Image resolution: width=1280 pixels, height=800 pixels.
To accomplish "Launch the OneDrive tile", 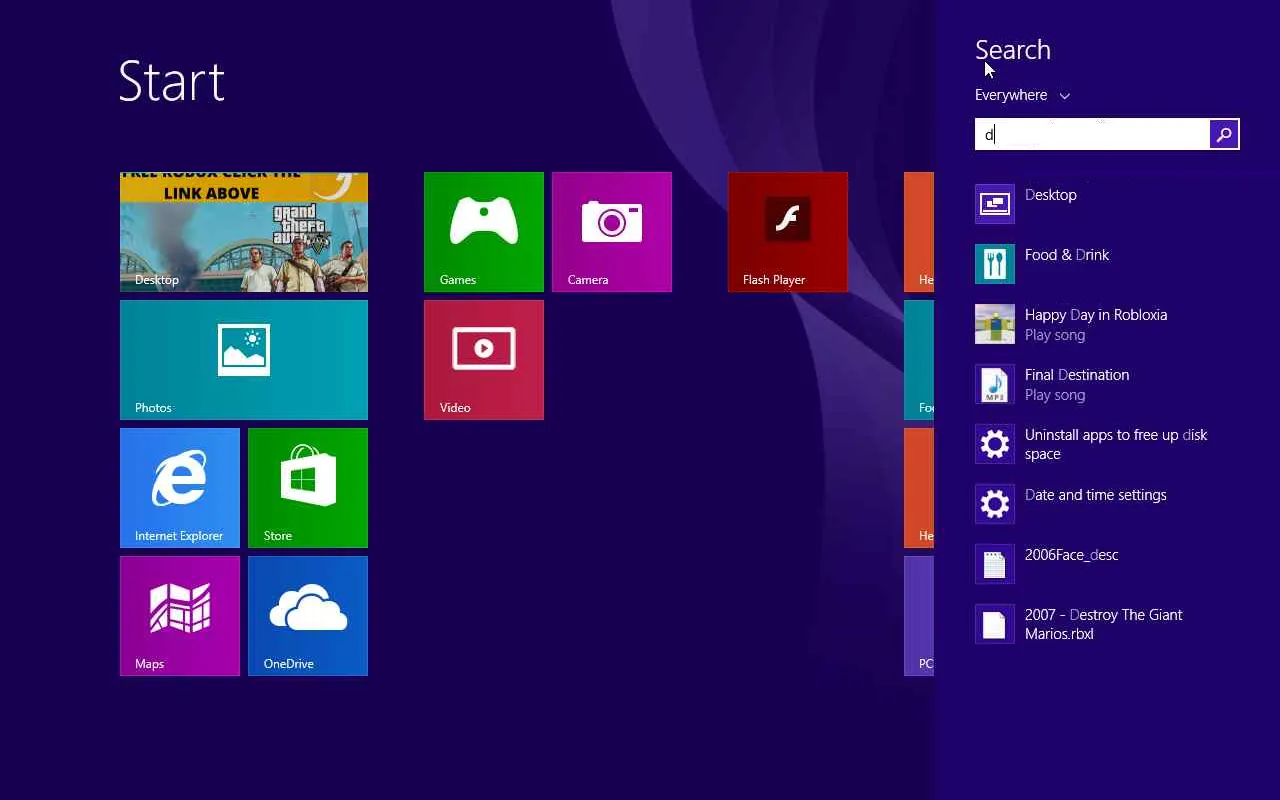I will 308,616.
